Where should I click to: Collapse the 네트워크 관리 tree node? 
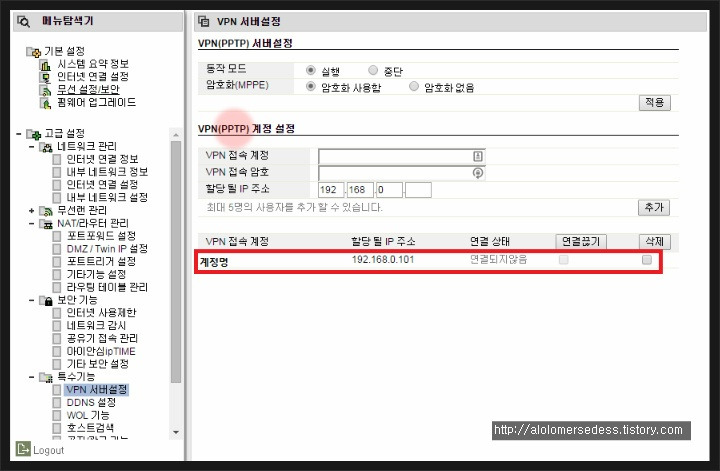point(31,147)
